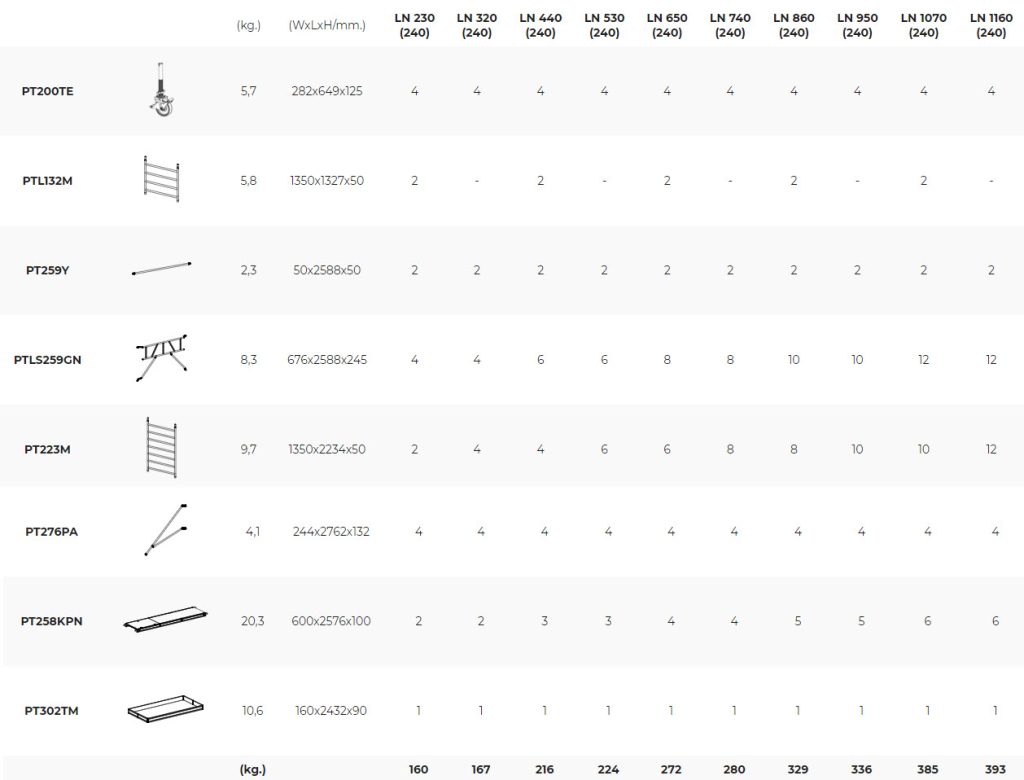Click the PT302TM toe board image
The height and width of the screenshot is (780, 1024).
click(165, 711)
